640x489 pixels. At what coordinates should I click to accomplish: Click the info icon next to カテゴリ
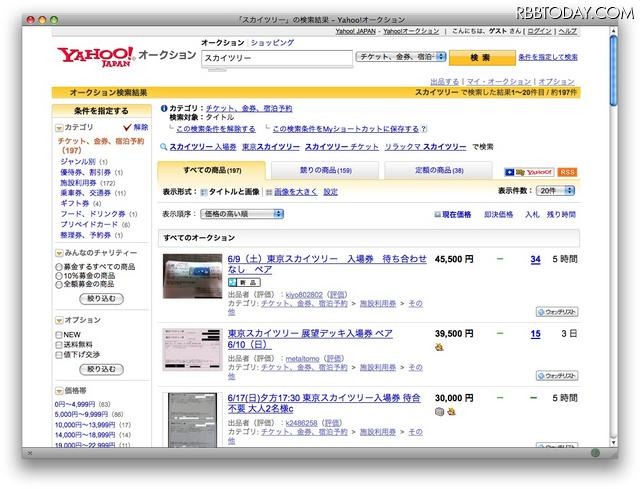coord(164,108)
